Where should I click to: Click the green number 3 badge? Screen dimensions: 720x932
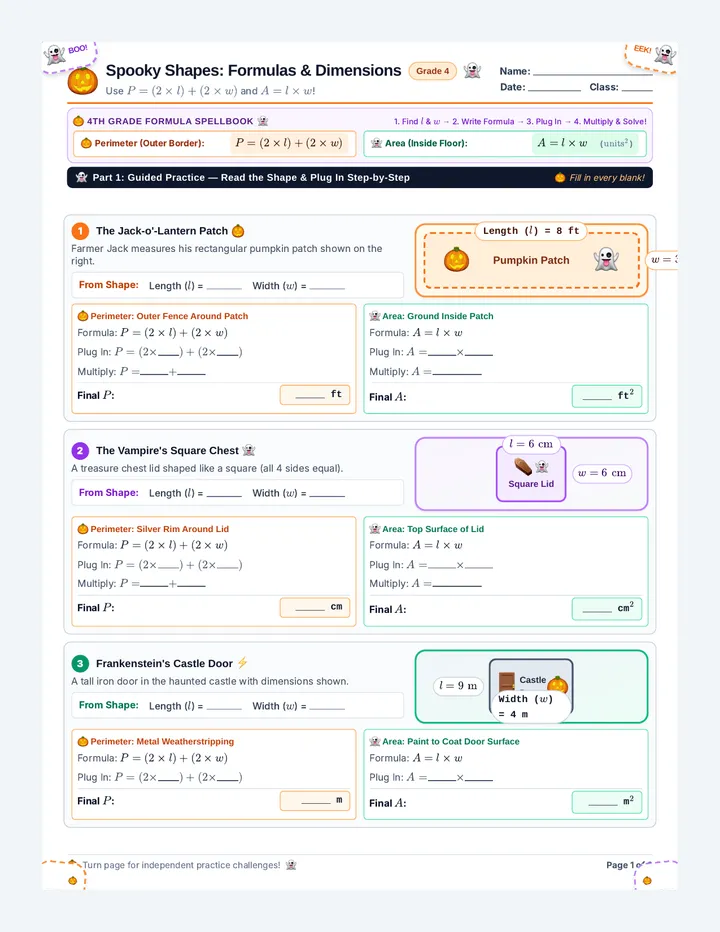[x=80, y=663]
